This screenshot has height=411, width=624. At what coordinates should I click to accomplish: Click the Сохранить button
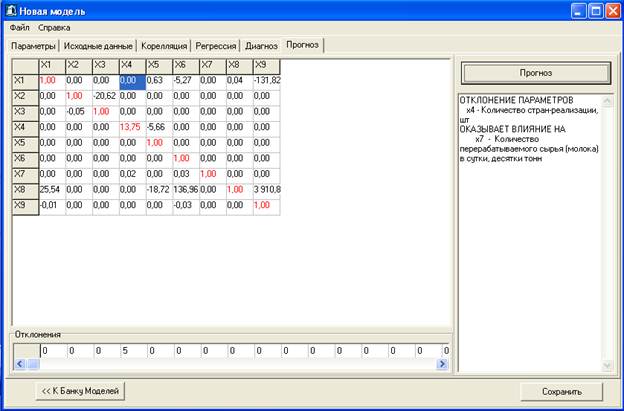[x=562, y=392]
